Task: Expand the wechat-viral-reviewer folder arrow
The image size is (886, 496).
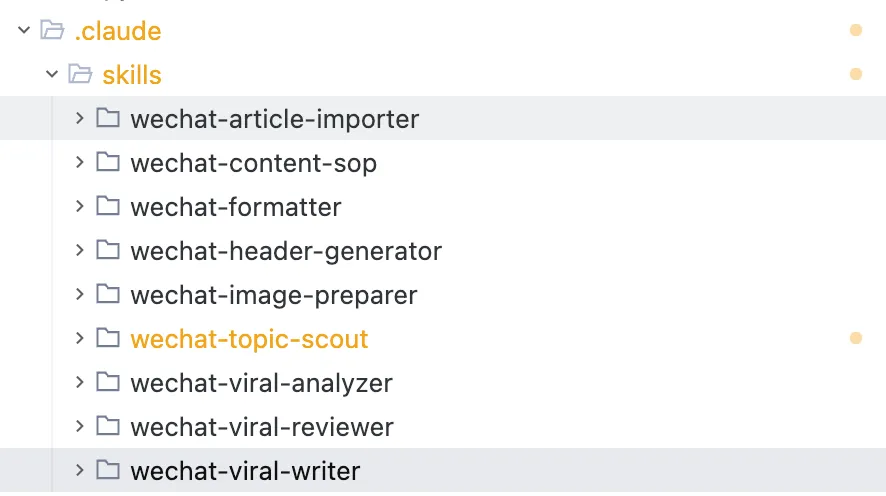Action: coord(80,427)
